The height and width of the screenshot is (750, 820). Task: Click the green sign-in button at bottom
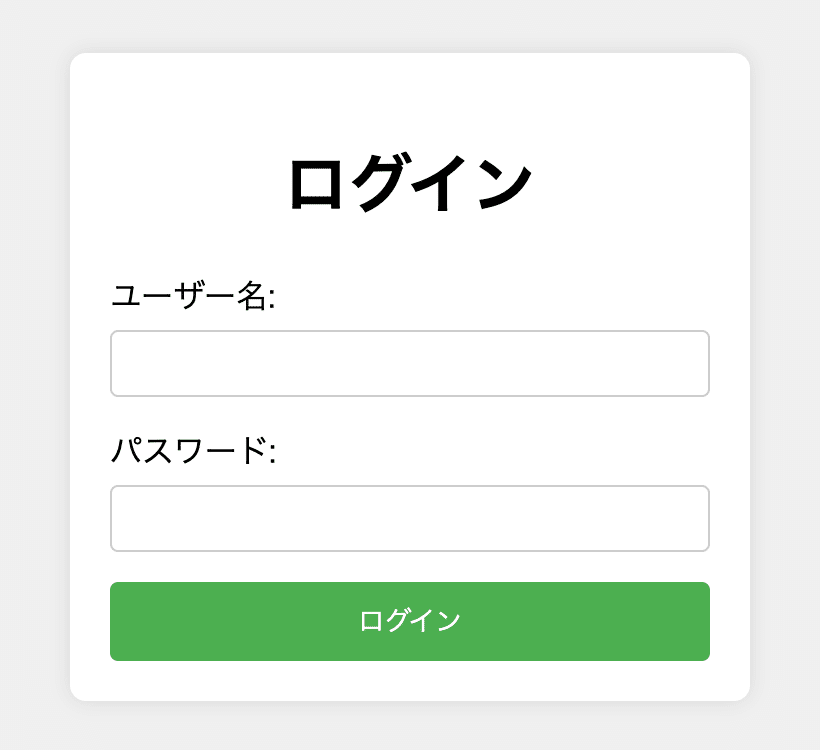(409, 621)
